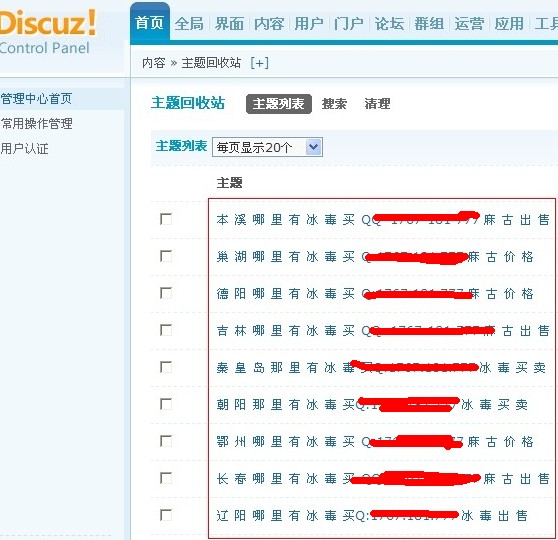This screenshot has height=540, width=558.
Task: Check the box for the 本溪 thread
Action: [x=166, y=219]
